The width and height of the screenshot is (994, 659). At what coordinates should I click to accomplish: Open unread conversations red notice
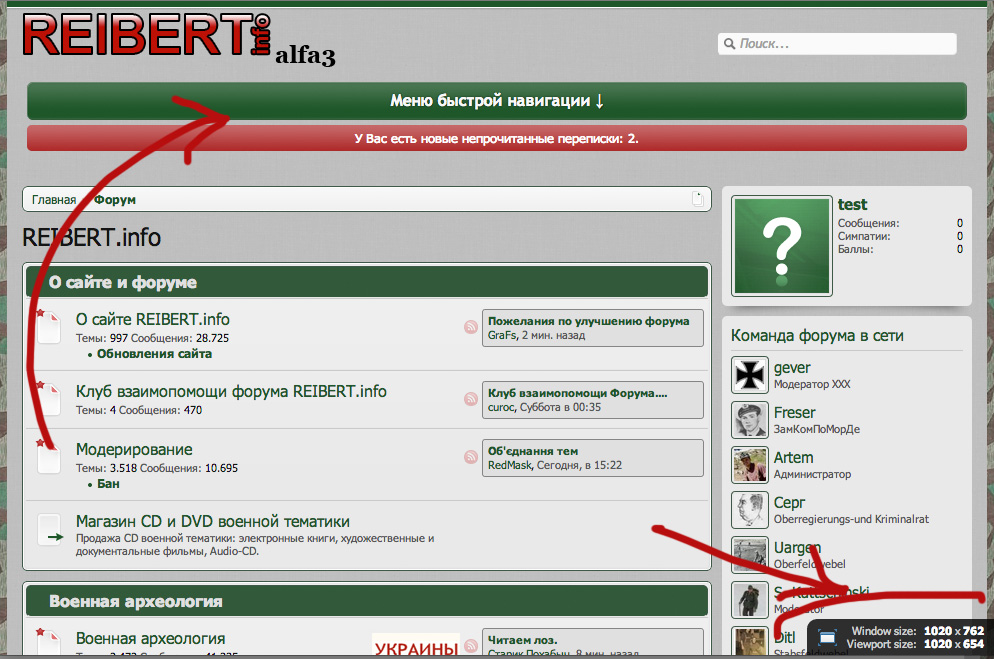click(497, 138)
